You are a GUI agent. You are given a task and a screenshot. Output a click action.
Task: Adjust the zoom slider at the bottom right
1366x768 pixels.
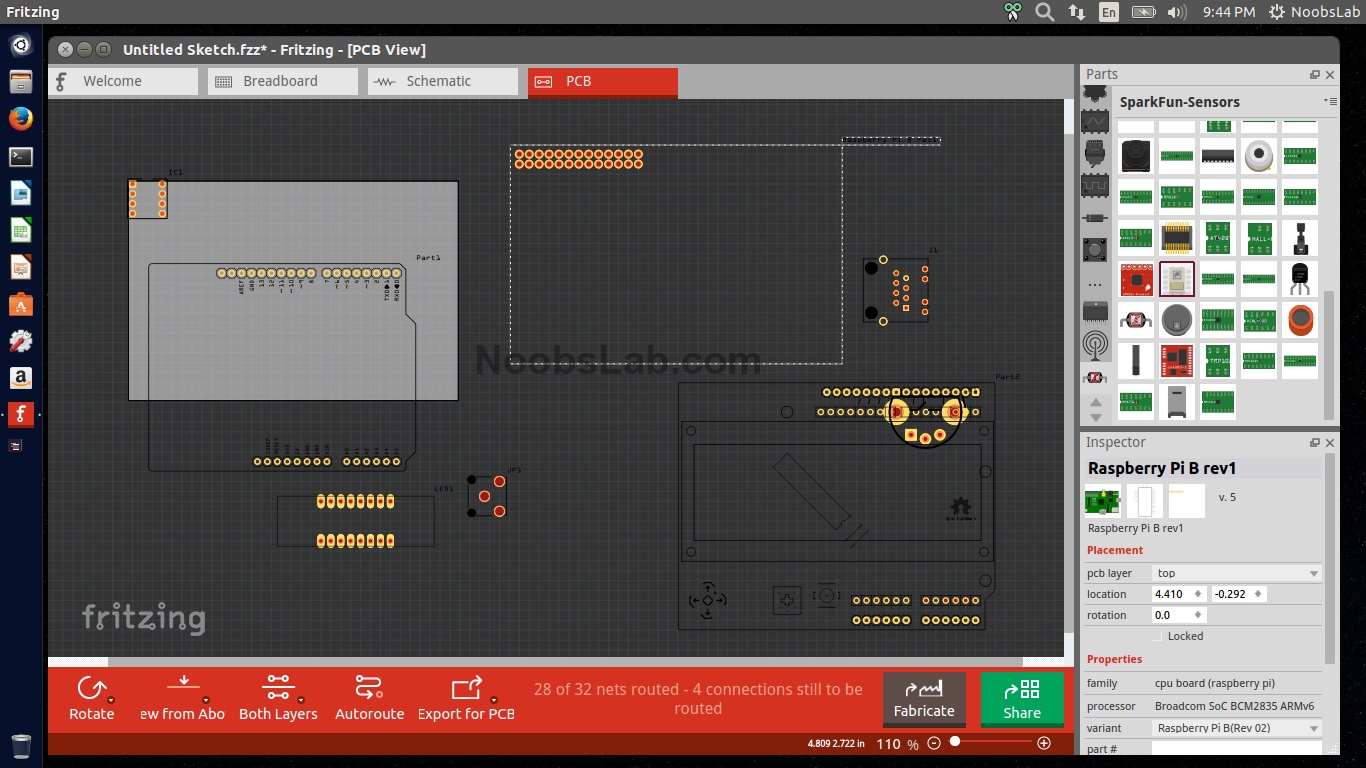[x=955, y=743]
